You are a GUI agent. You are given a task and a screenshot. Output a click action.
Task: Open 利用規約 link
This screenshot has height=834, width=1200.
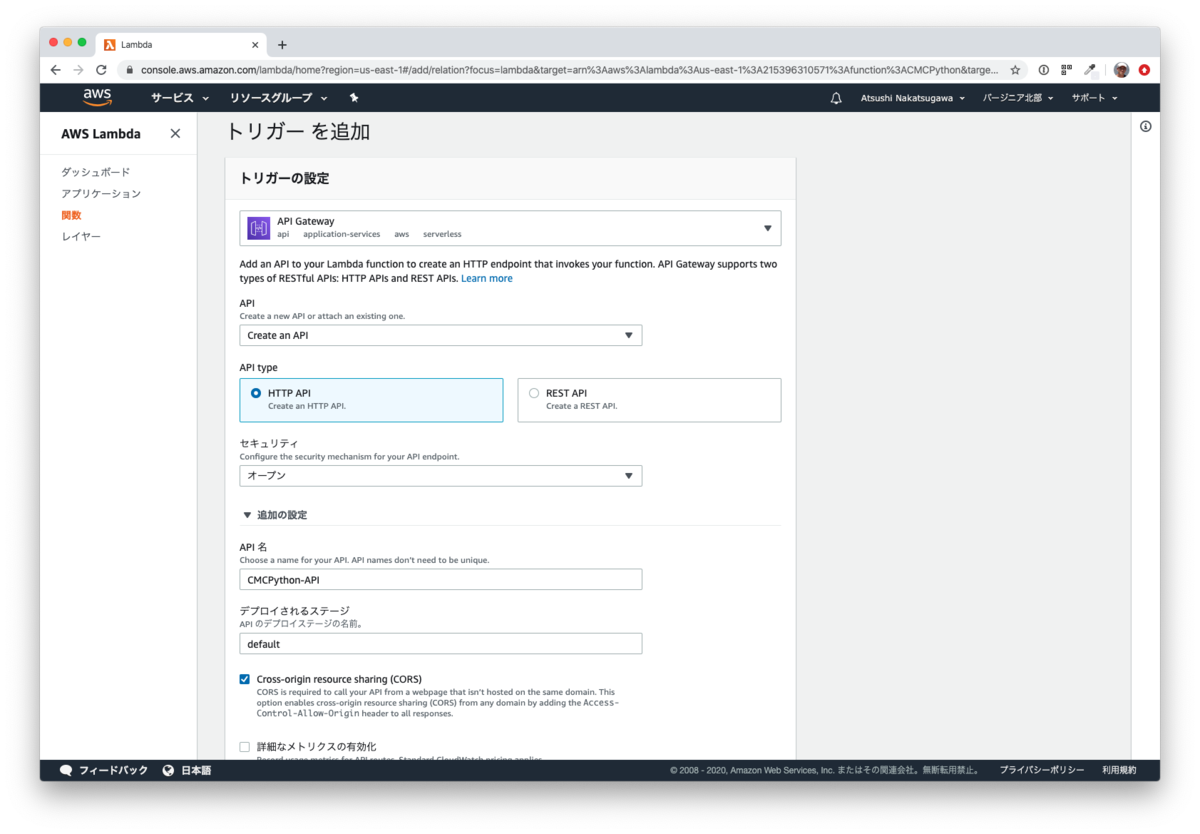(1119, 770)
